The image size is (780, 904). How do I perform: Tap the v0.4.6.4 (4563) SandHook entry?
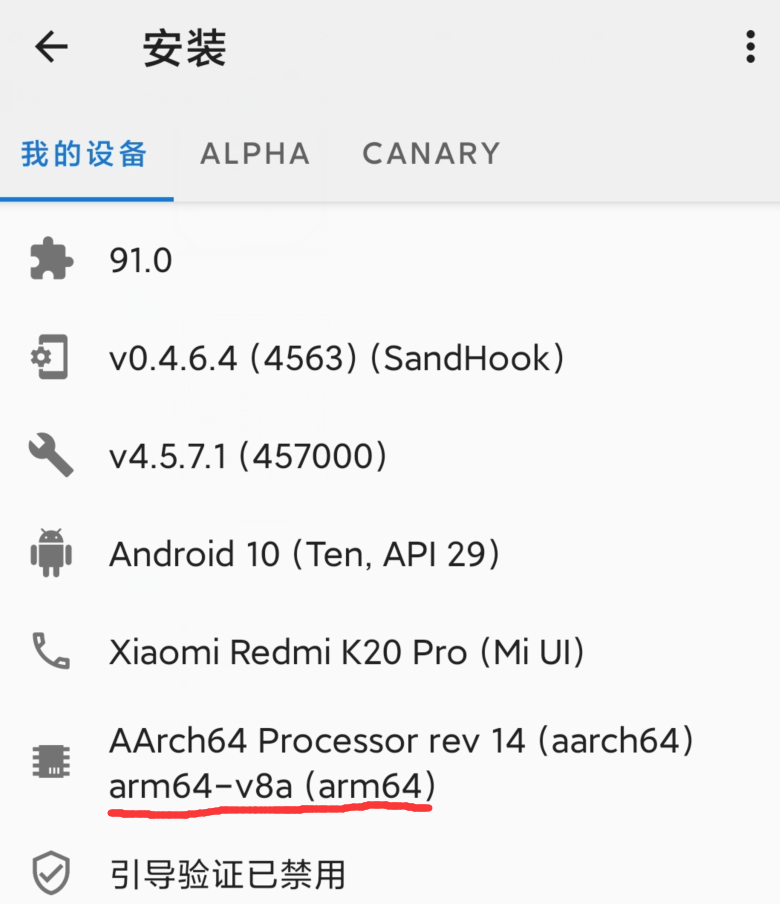(337, 358)
